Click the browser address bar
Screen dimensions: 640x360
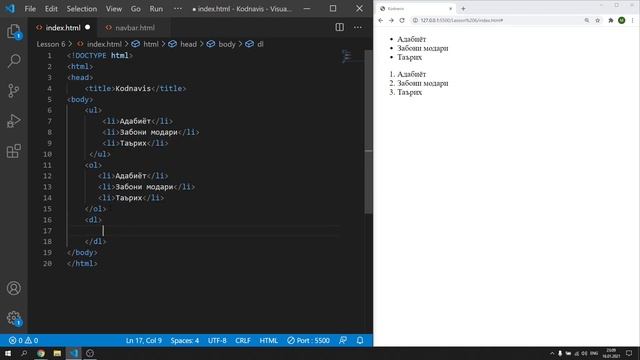499,20
